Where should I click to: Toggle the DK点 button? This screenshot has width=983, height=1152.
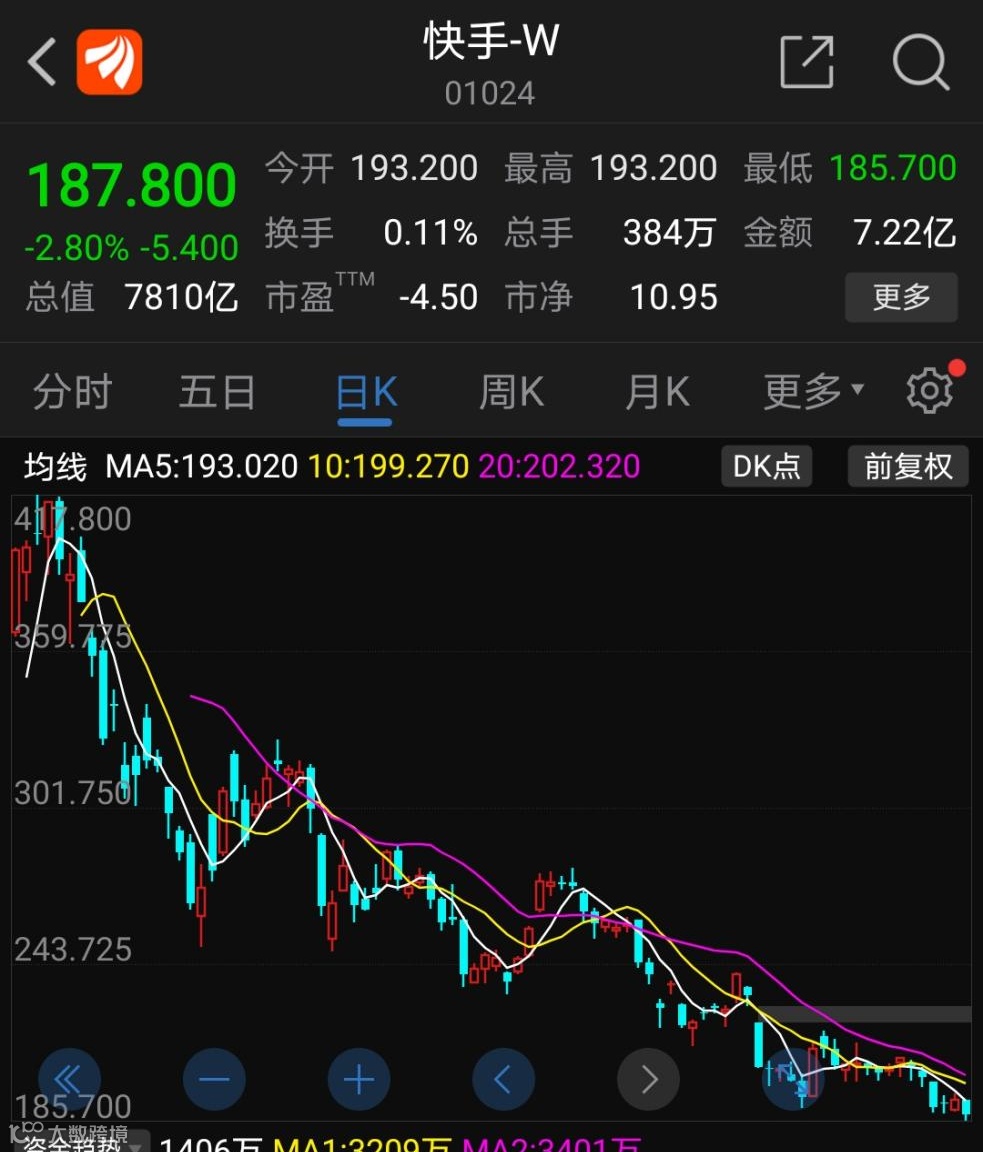pos(766,467)
